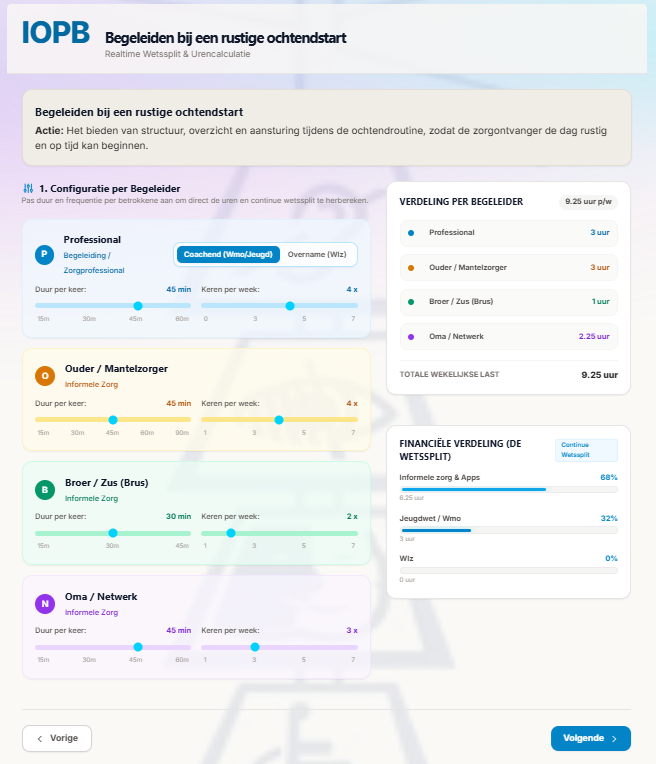Click the TOTALE WEKELIJKSE LAST label
Screen dimensions: 656x764
coord(449,375)
